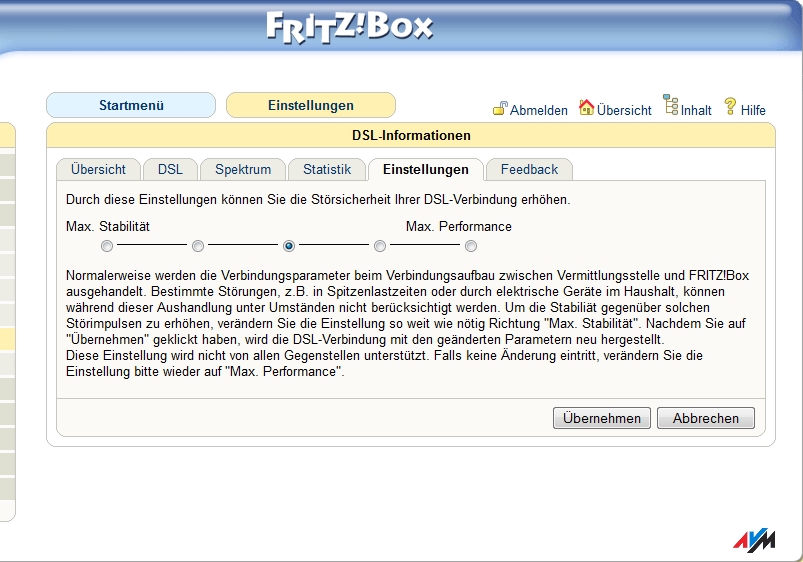Viewport: 803px width, 562px height.
Task: Click the DSL-Informationen heading
Action: point(411,136)
